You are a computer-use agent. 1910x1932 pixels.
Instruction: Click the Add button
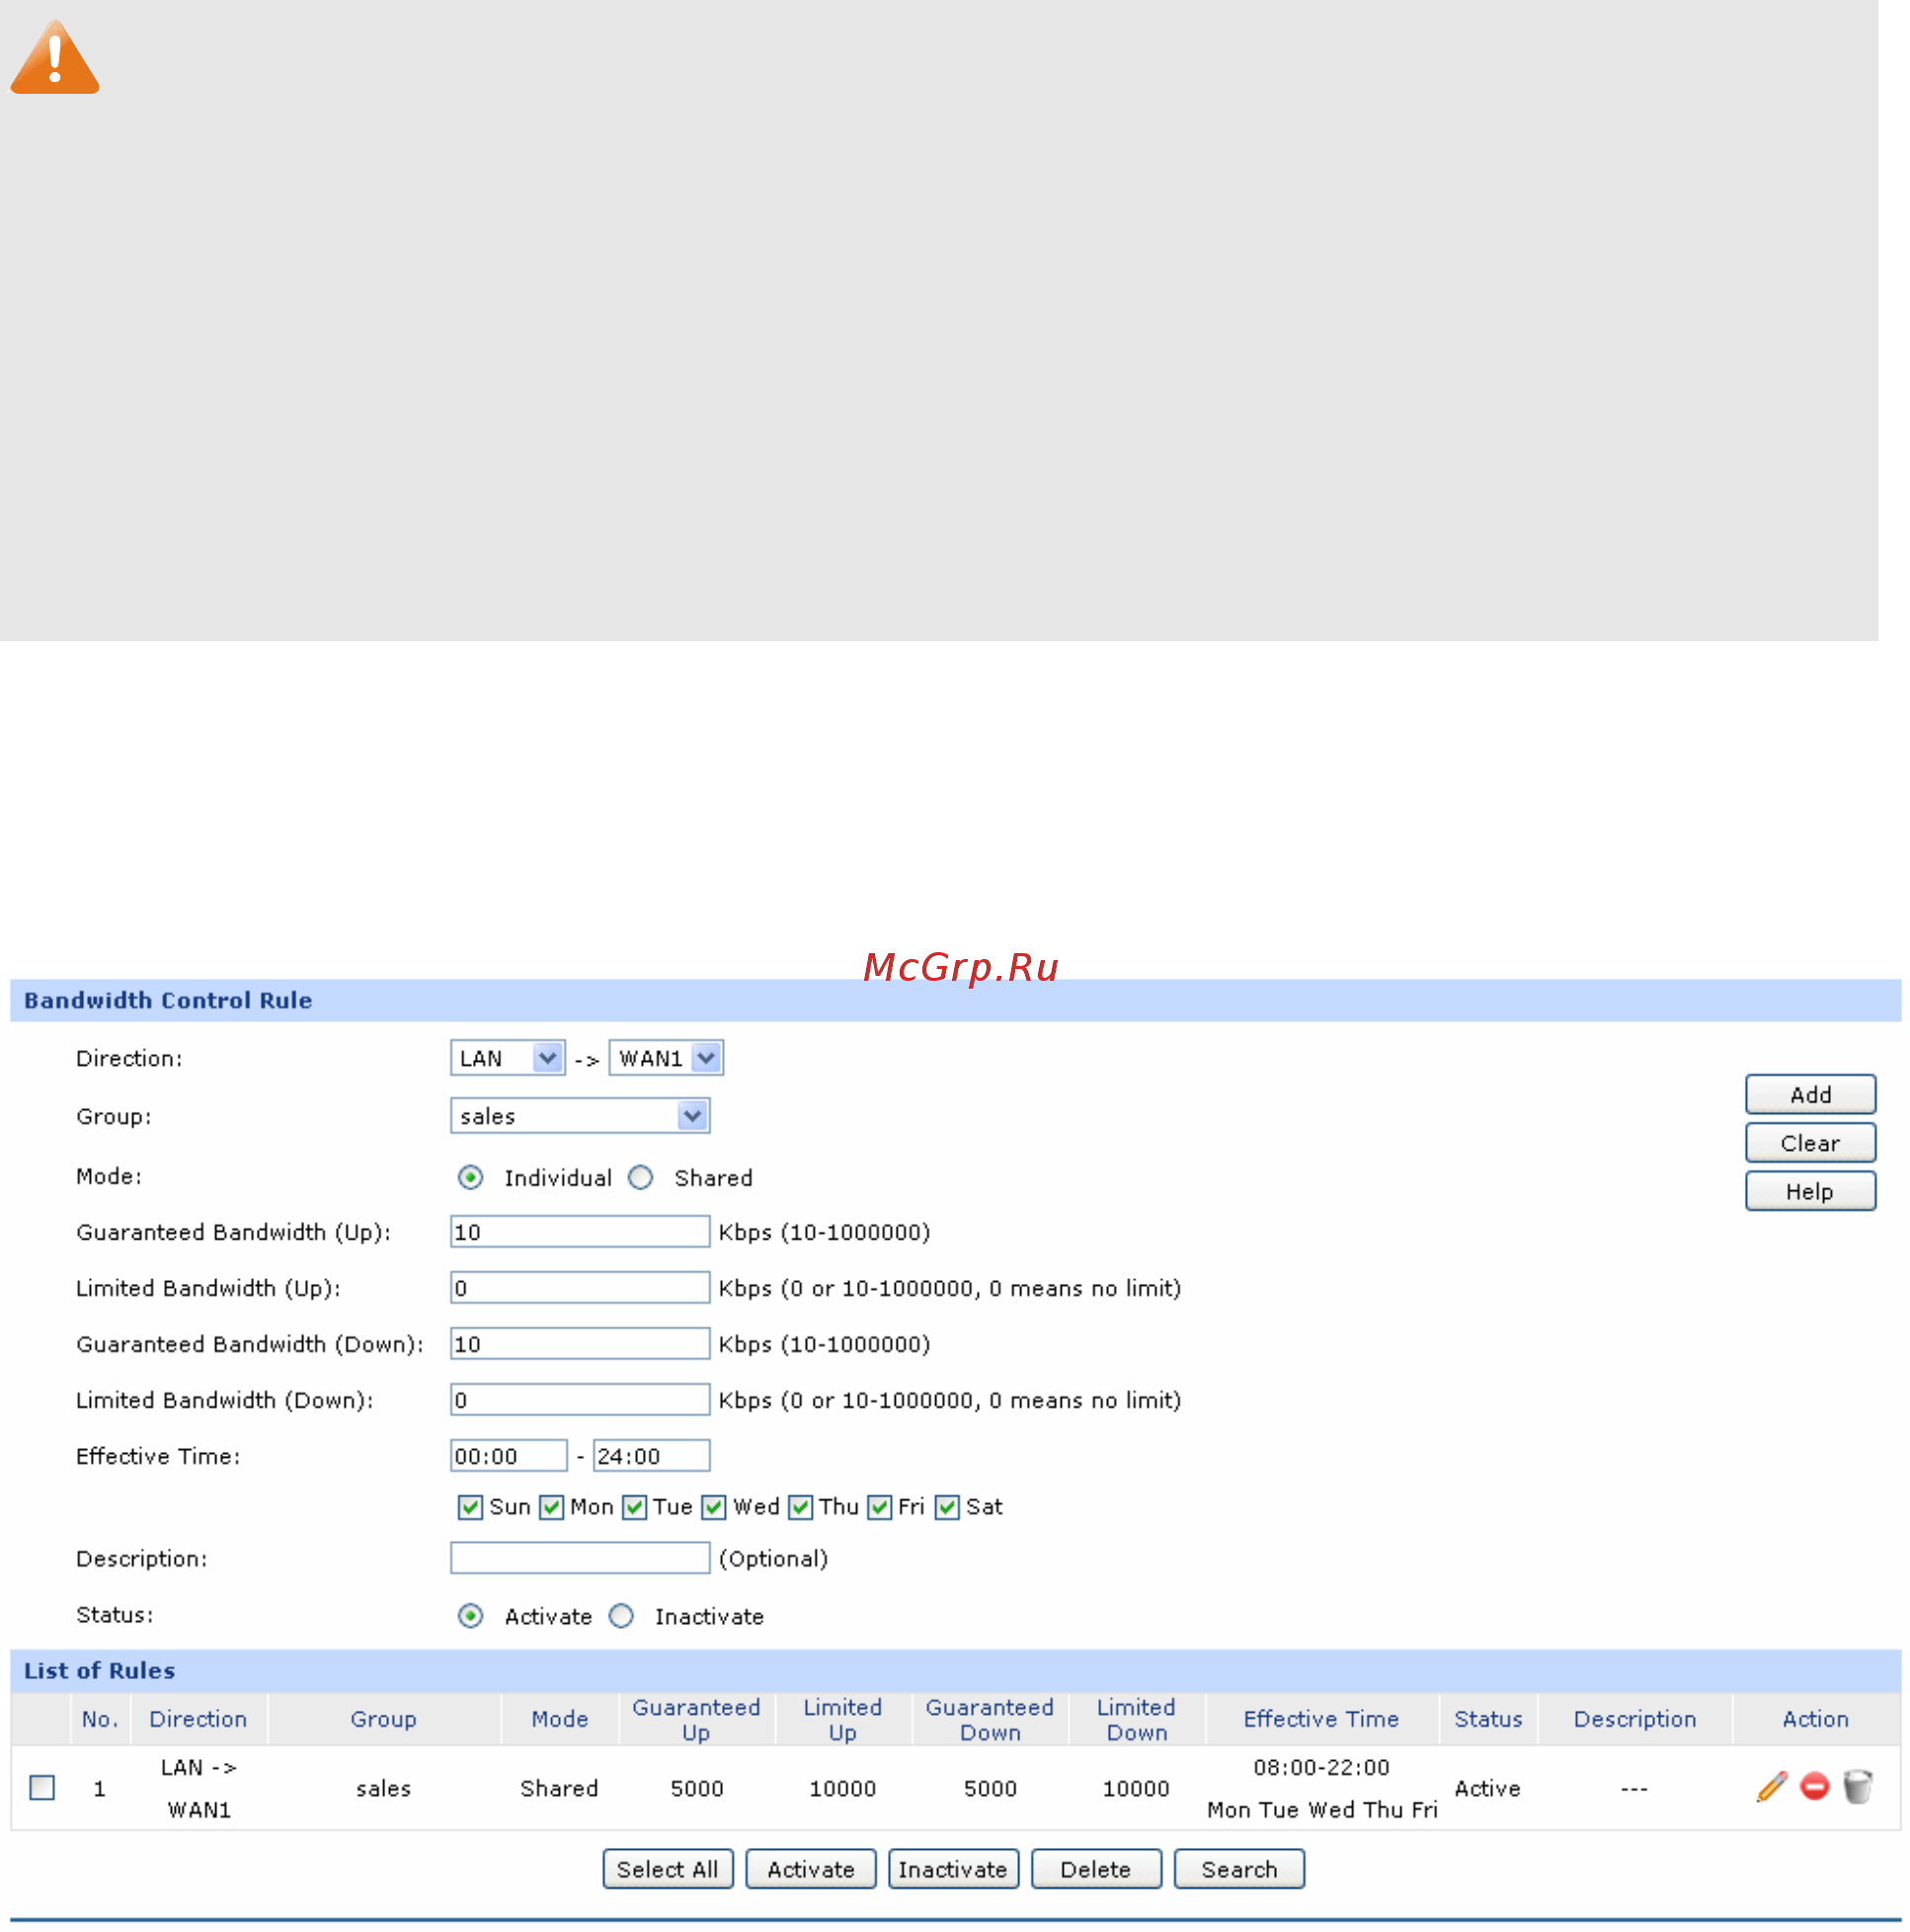(x=1810, y=1095)
